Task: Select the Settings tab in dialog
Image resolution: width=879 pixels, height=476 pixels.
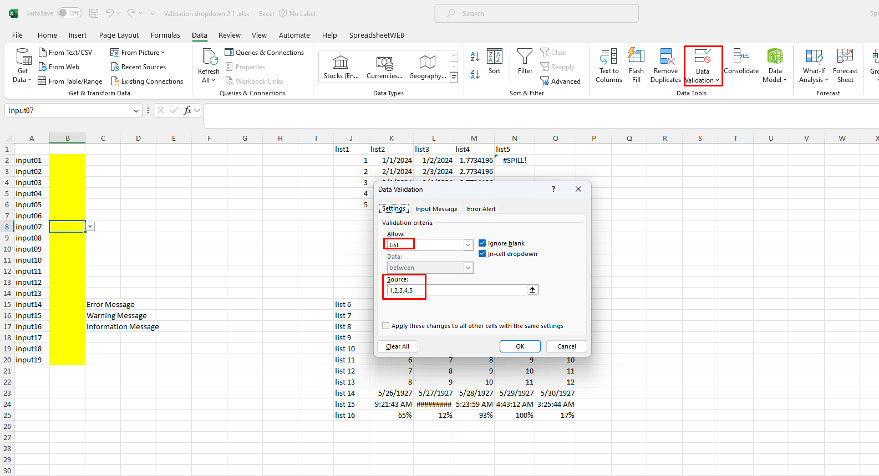Action: pyautogui.click(x=394, y=209)
